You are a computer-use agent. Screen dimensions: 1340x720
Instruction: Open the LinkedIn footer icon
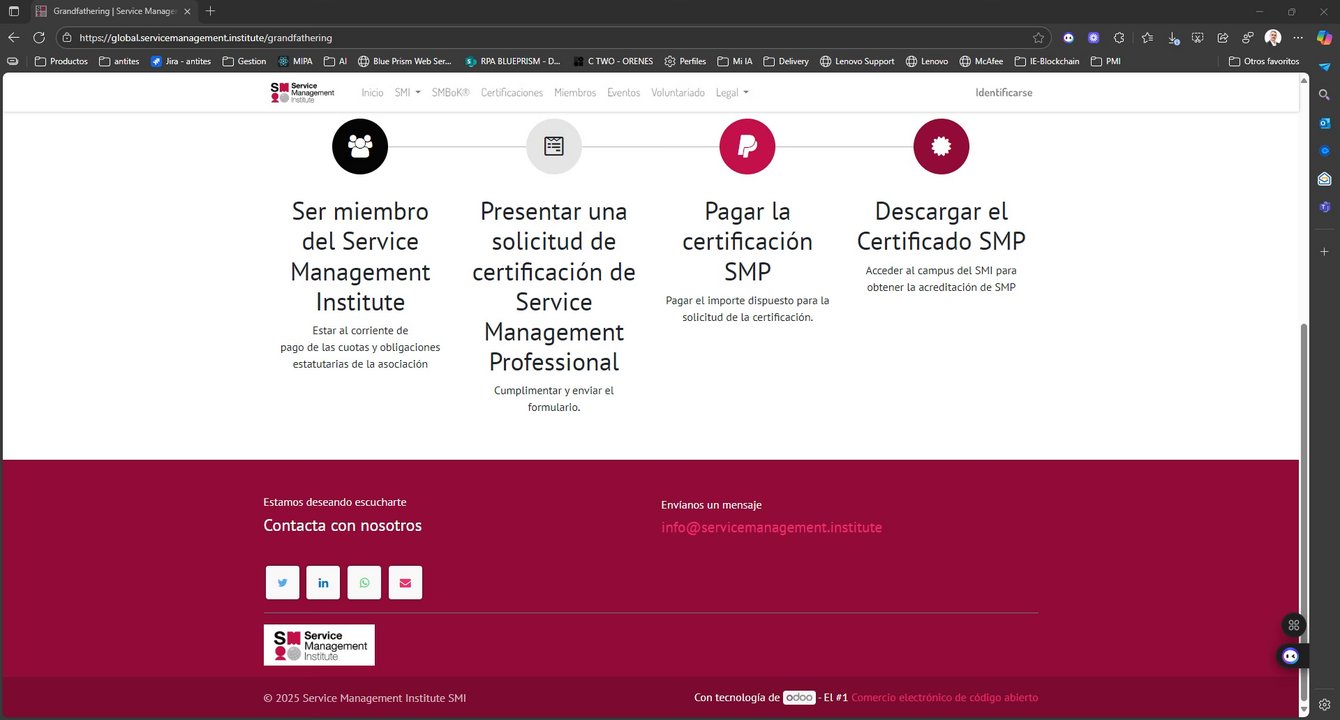323,583
